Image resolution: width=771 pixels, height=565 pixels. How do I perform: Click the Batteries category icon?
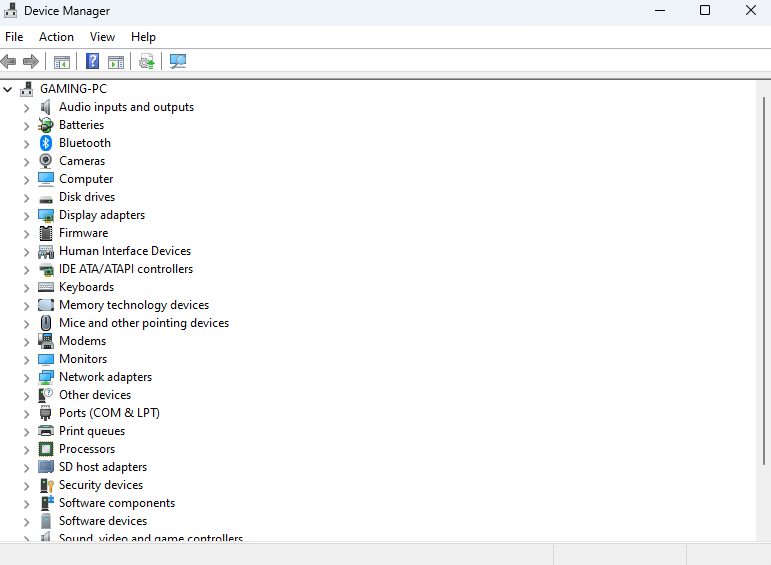pyautogui.click(x=46, y=125)
